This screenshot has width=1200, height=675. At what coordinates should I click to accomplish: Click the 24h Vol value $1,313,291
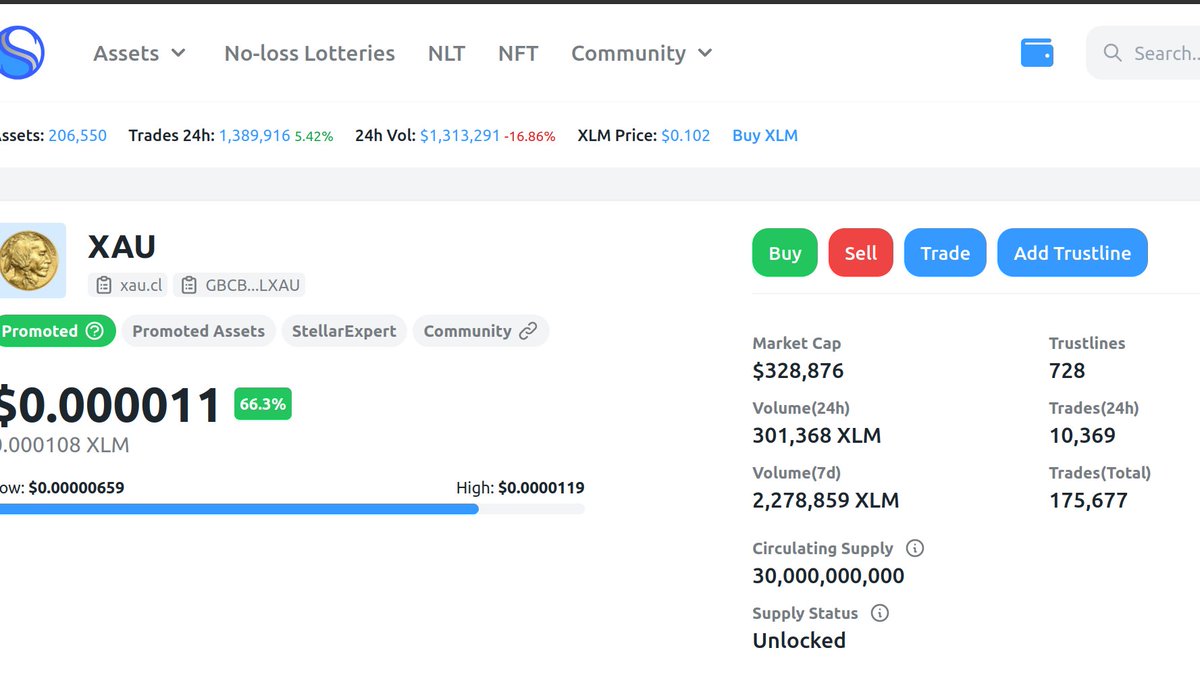tap(460, 135)
